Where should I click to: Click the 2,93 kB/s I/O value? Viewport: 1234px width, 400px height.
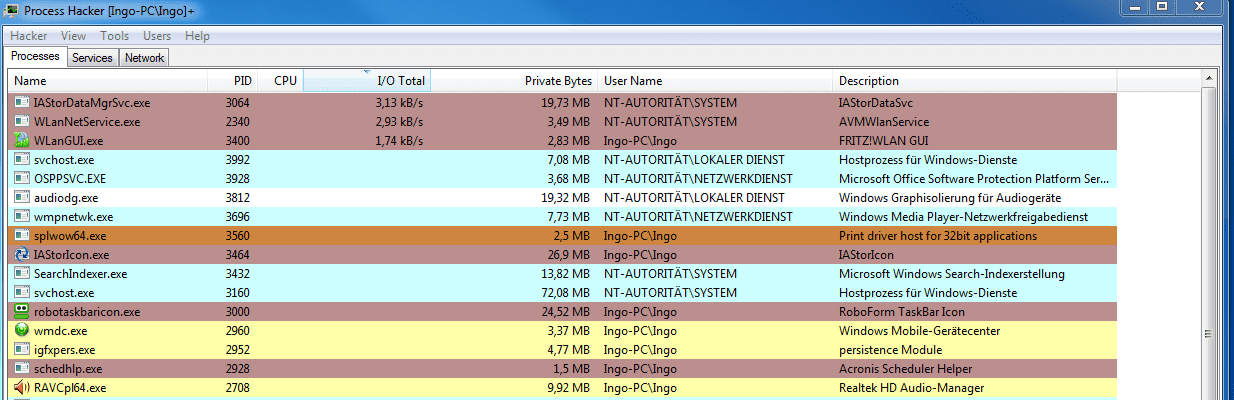[x=400, y=121]
